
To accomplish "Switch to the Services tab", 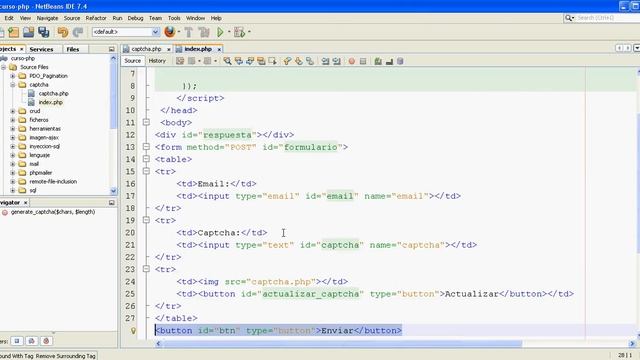I will coord(41,49).
